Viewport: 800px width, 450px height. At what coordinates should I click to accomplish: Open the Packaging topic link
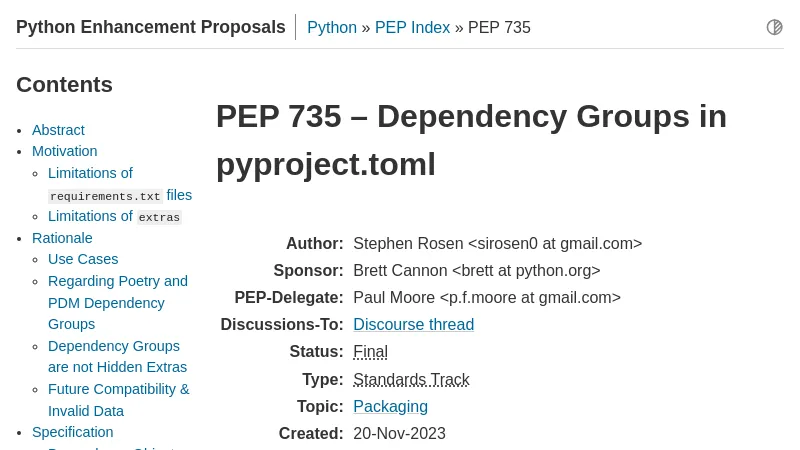click(x=390, y=406)
